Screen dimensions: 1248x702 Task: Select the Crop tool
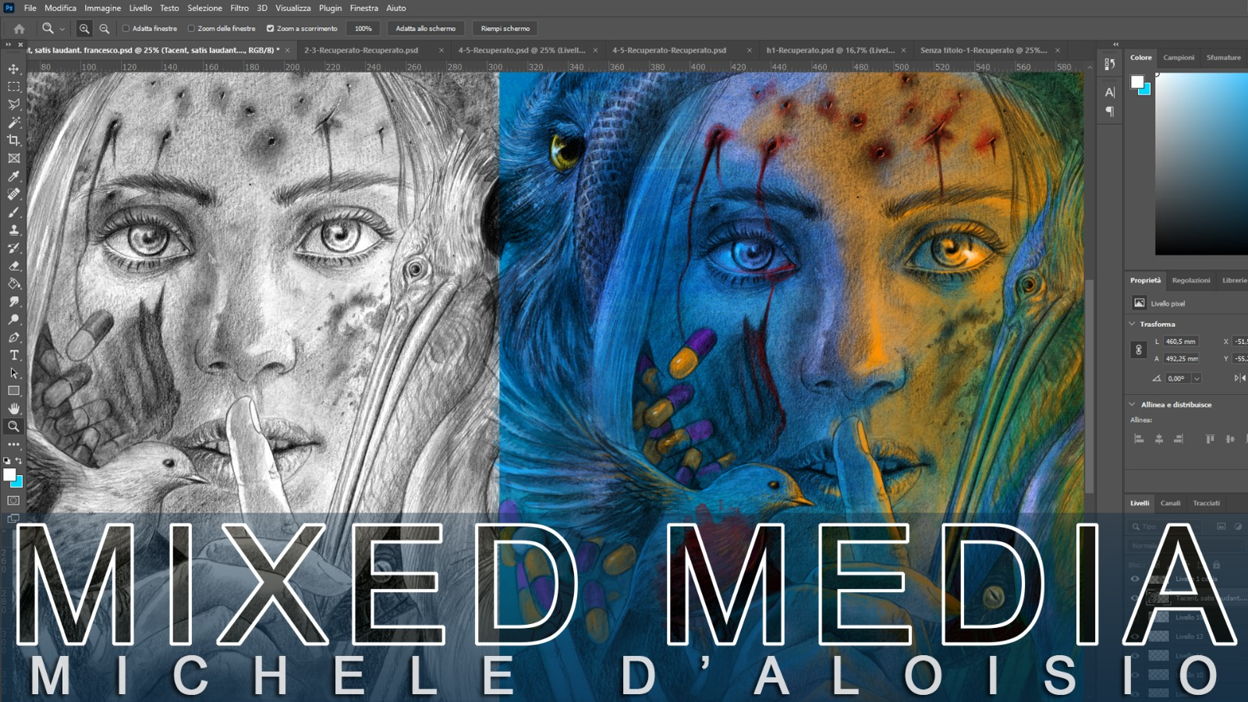pyautogui.click(x=14, y=141)
